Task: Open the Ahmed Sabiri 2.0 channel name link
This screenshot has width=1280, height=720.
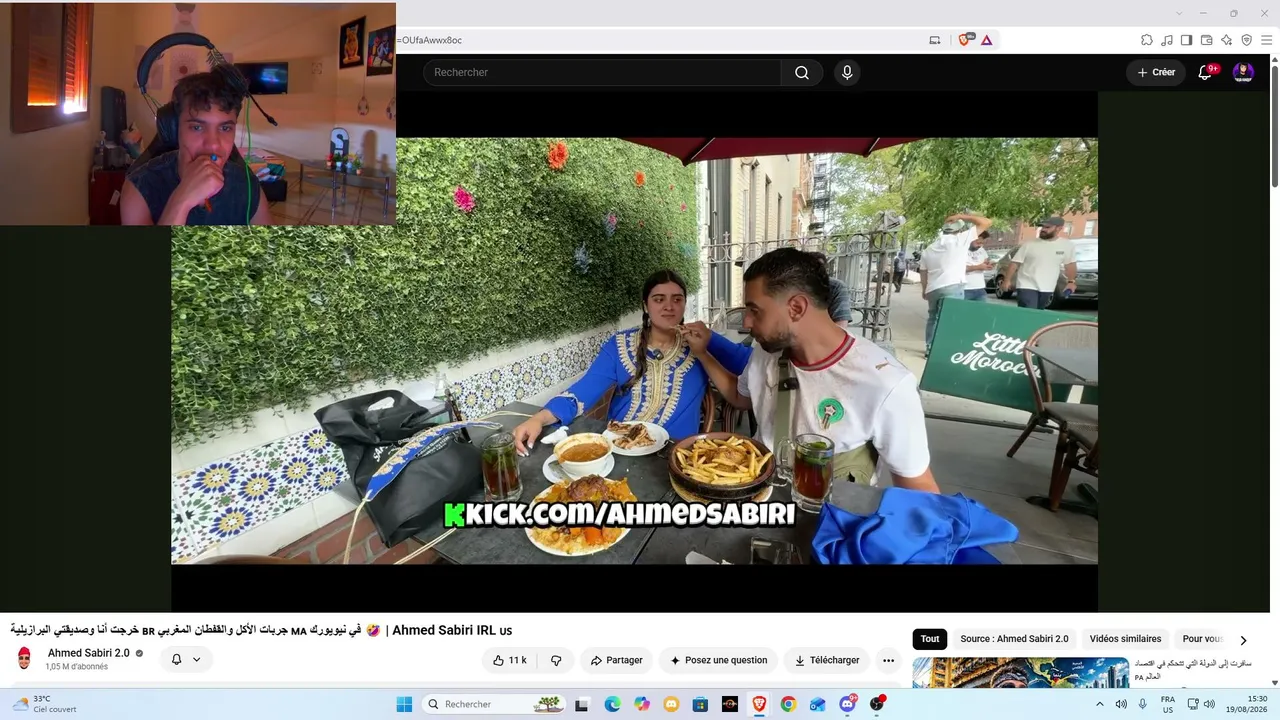Action: point(89,653)
